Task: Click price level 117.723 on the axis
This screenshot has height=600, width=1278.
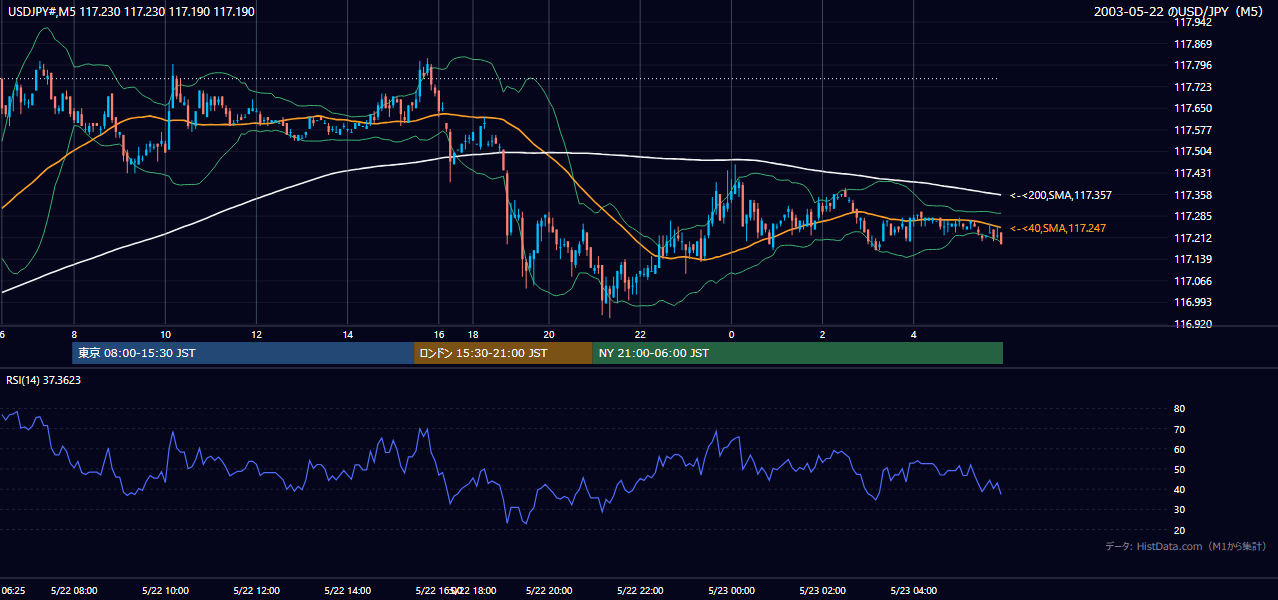Action: [1192, 87]
